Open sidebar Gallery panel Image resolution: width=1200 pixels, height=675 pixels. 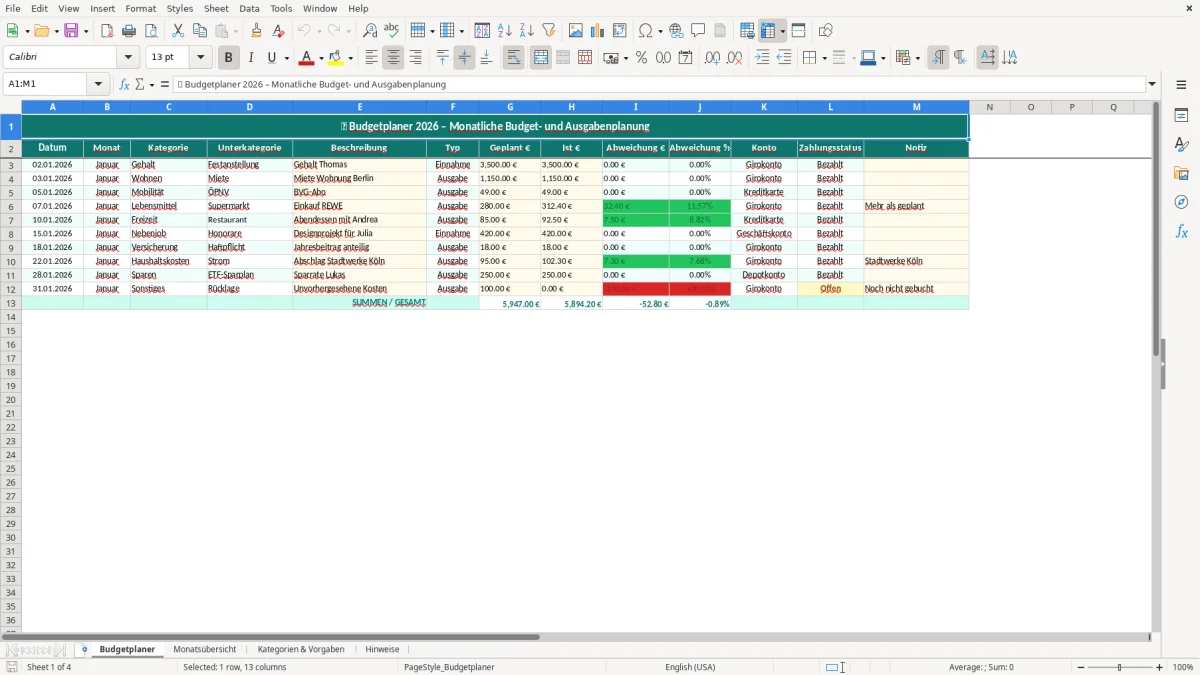pos(1181,174)
